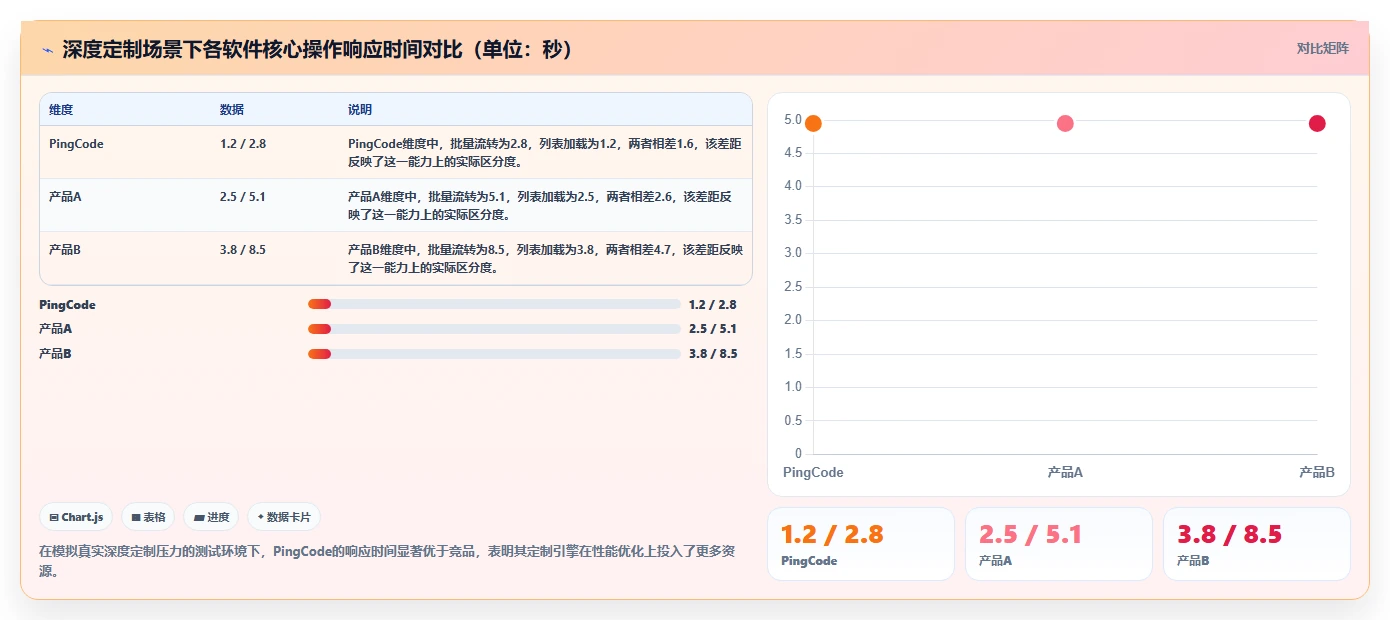Click the 2.0 y-axis tick label
1390x620 pixels.
[x=793, y=320]
